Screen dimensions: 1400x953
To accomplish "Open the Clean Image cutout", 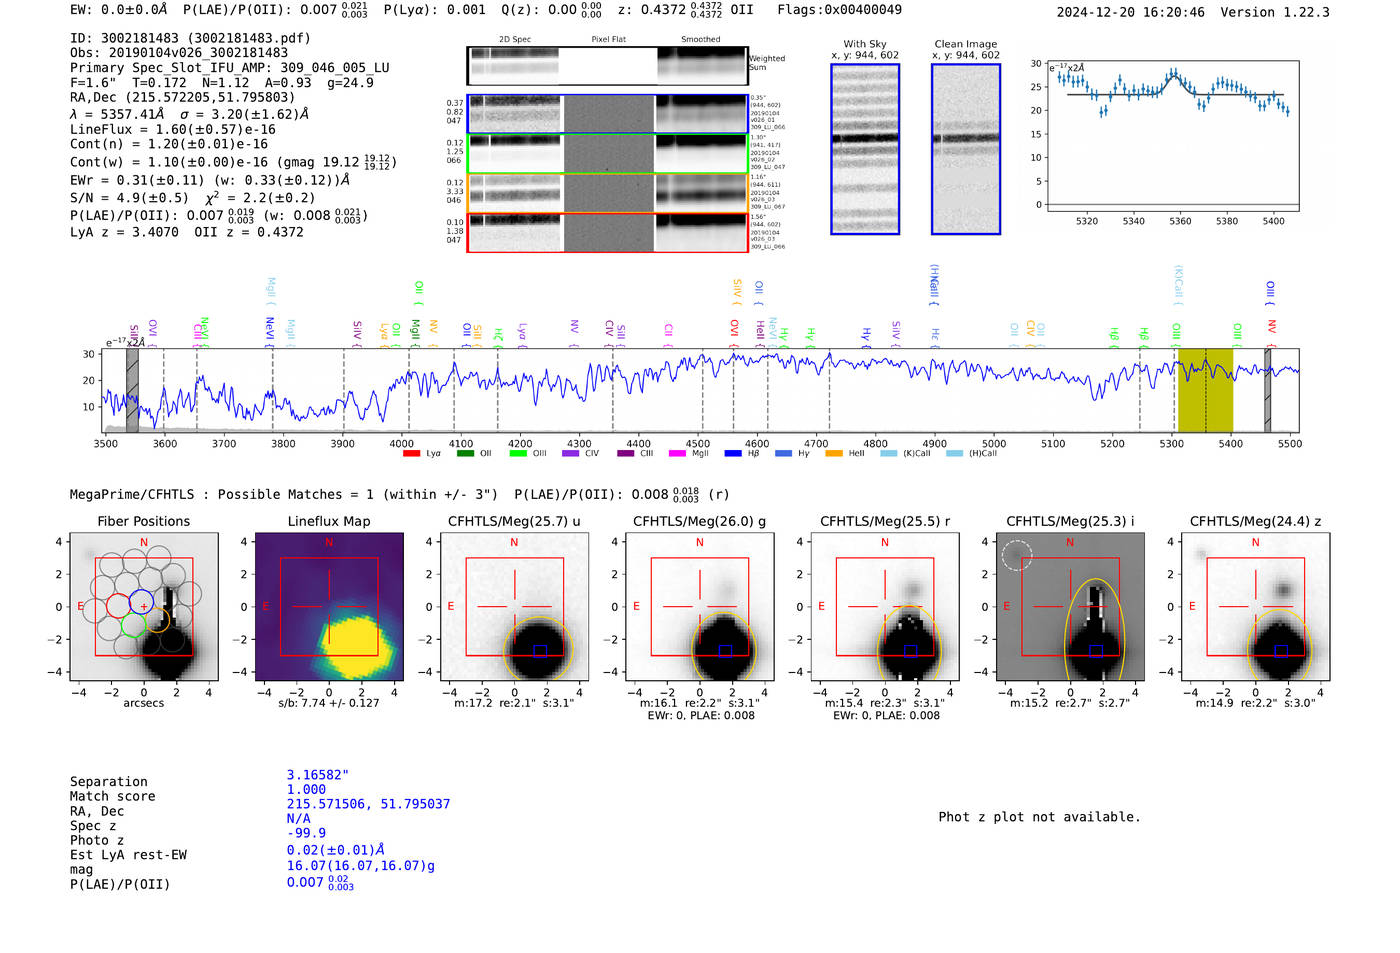I will point(966,149).
